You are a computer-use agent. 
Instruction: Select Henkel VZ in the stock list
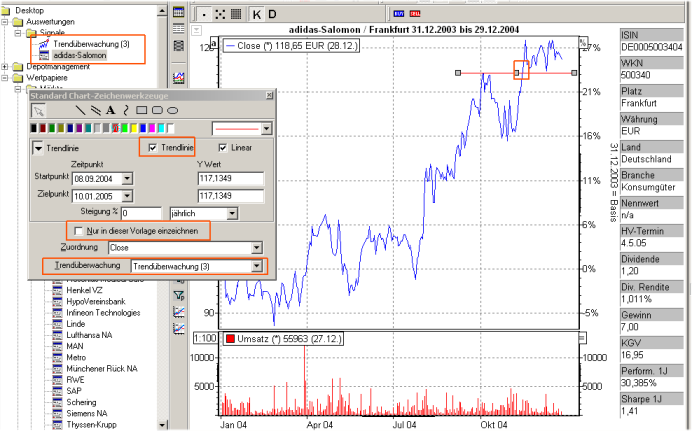tap(84, 290)
